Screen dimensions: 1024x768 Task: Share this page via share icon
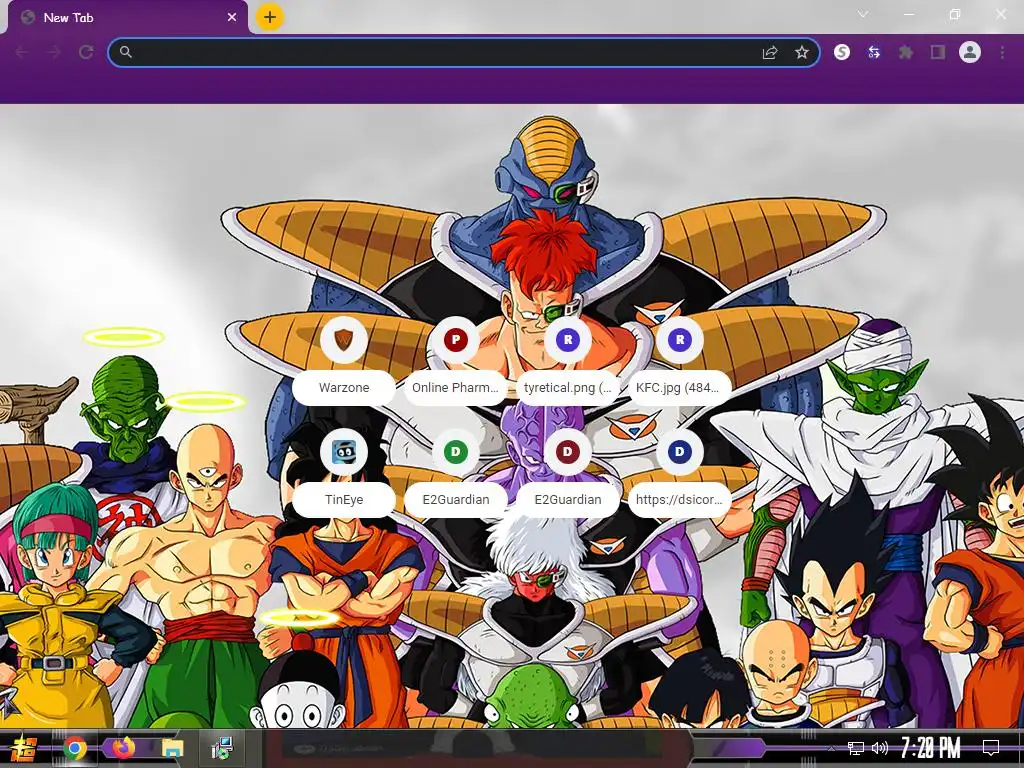click(770, 52)
